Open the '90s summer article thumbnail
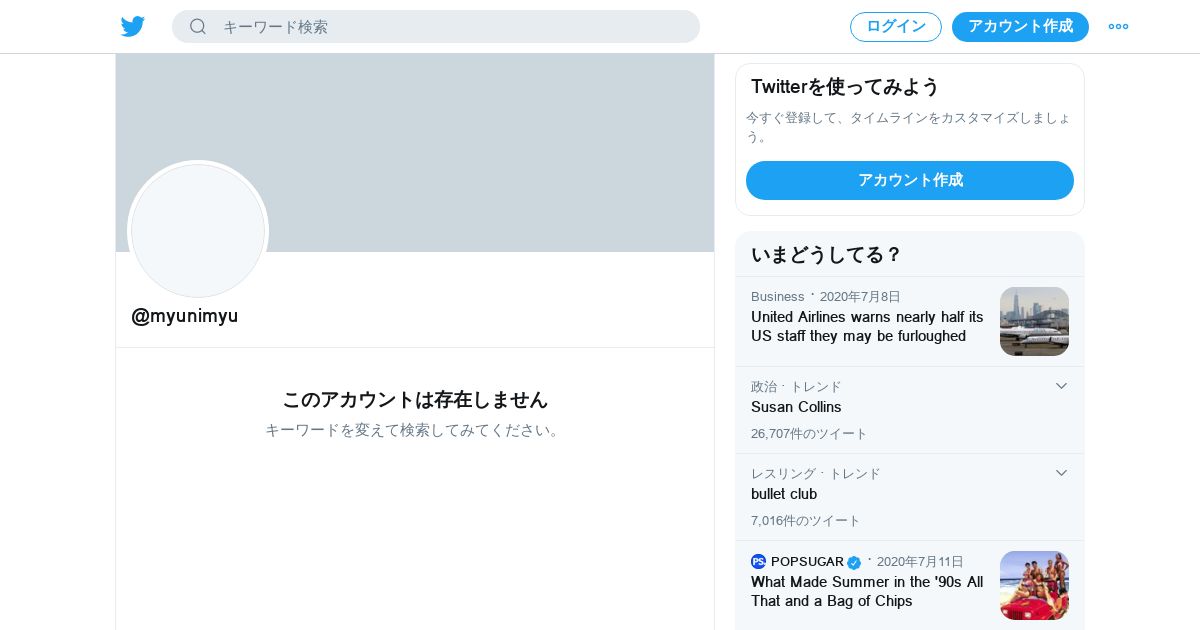Viewport: 1200px width, 630px height. click(1034, 585)
